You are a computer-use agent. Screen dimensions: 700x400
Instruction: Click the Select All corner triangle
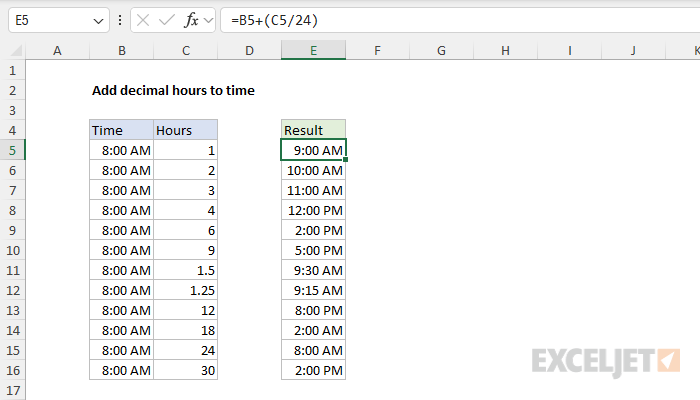(x=16, y=50)
